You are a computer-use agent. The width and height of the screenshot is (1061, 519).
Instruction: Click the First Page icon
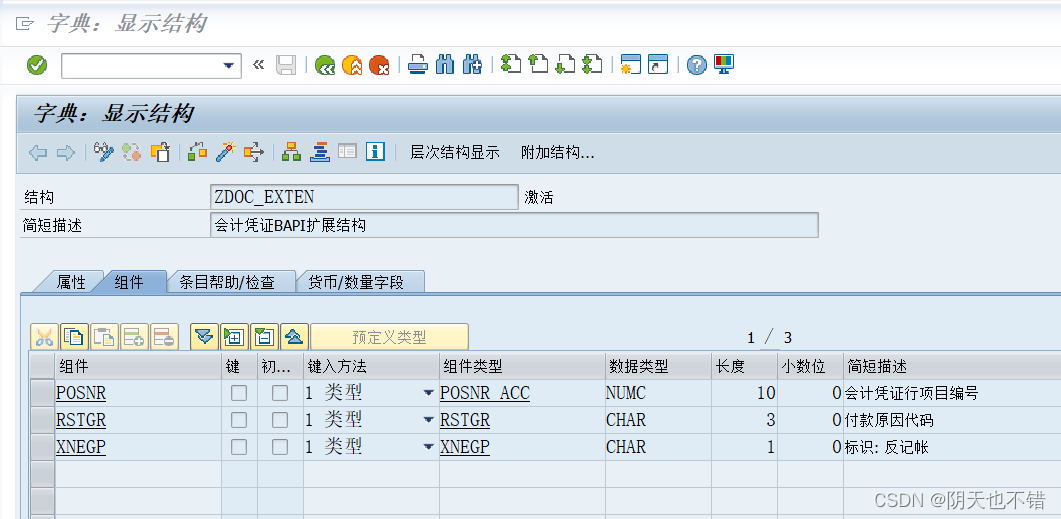(x=511, y=65)
